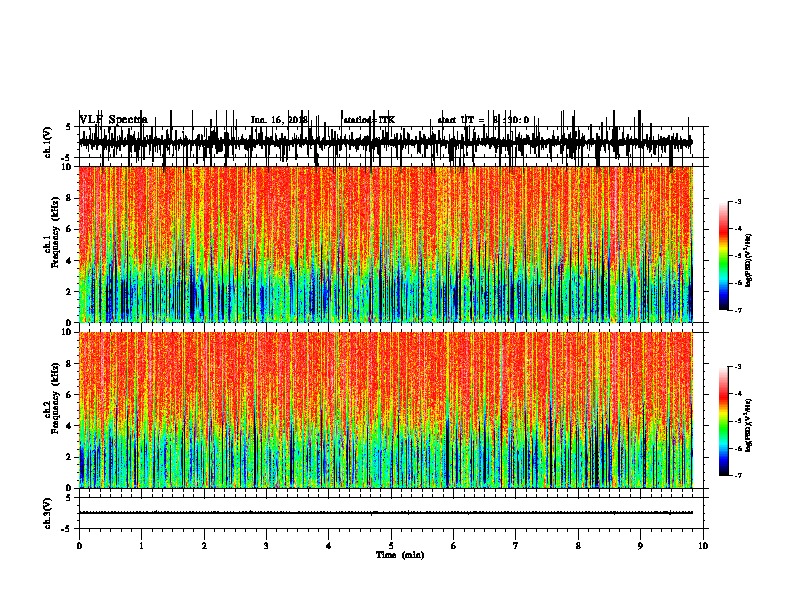792x612 pixels.
Task: Click the 'station=ITK' header text
Action: click(x=369, y=120)
